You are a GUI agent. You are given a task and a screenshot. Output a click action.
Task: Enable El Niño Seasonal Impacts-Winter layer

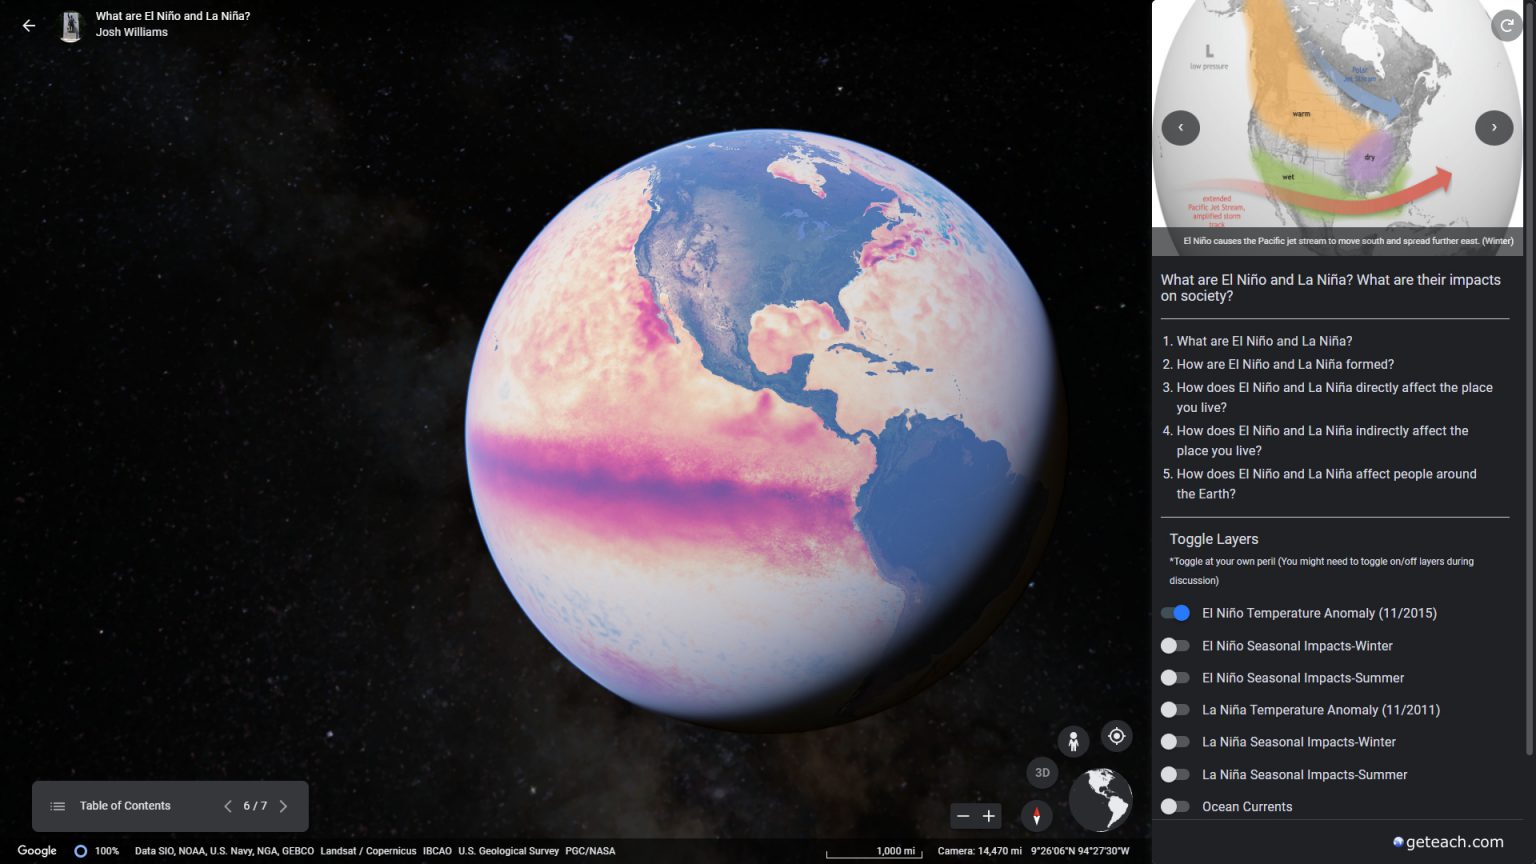click(1175, 646)
